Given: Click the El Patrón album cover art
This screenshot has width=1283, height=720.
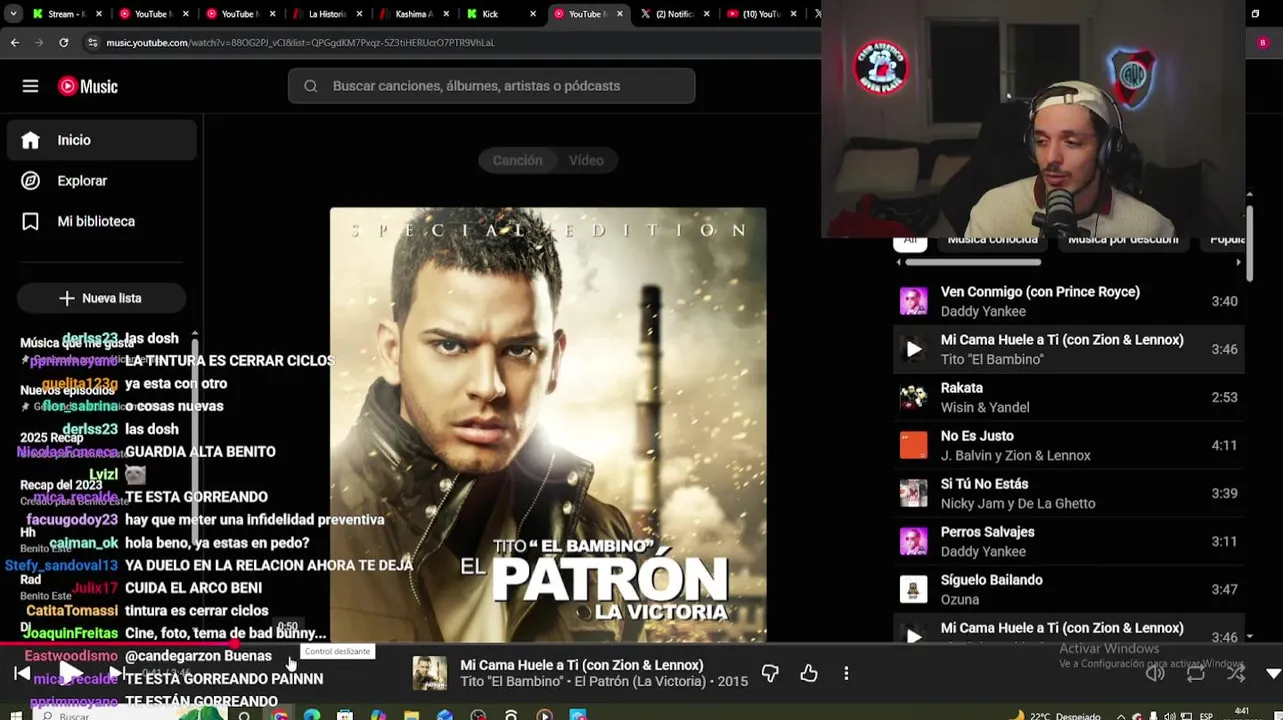Looking at the screenshot, I should coord(548,425).
